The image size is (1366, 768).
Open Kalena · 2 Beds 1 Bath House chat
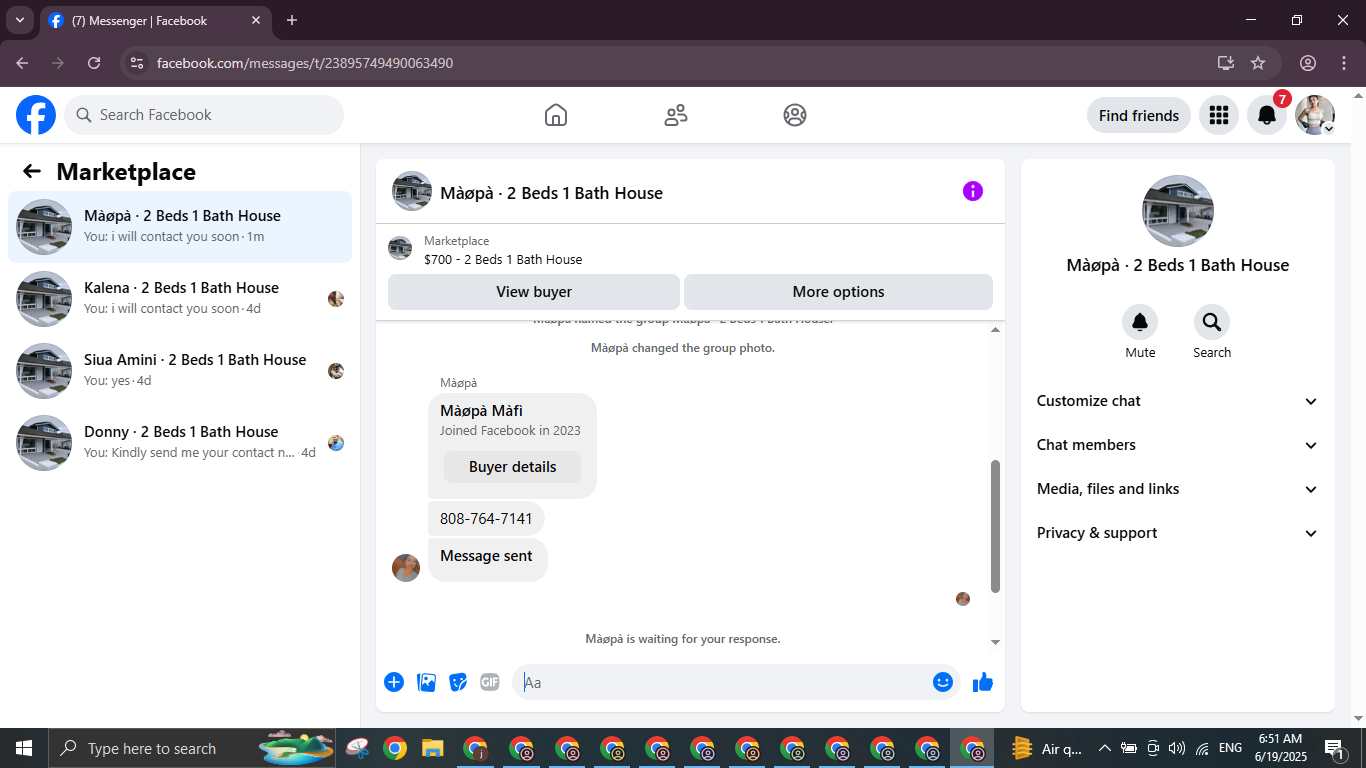coord(180,299)
